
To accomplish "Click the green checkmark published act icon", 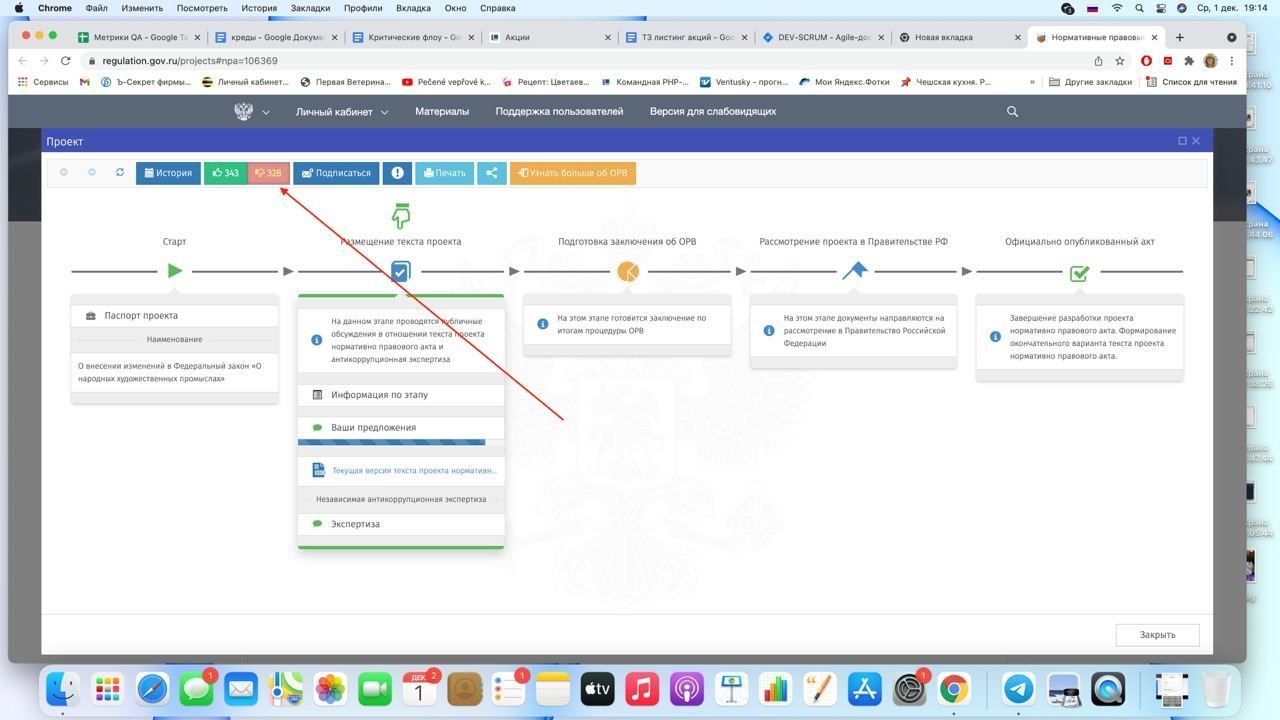I will tap(1079, 272).
